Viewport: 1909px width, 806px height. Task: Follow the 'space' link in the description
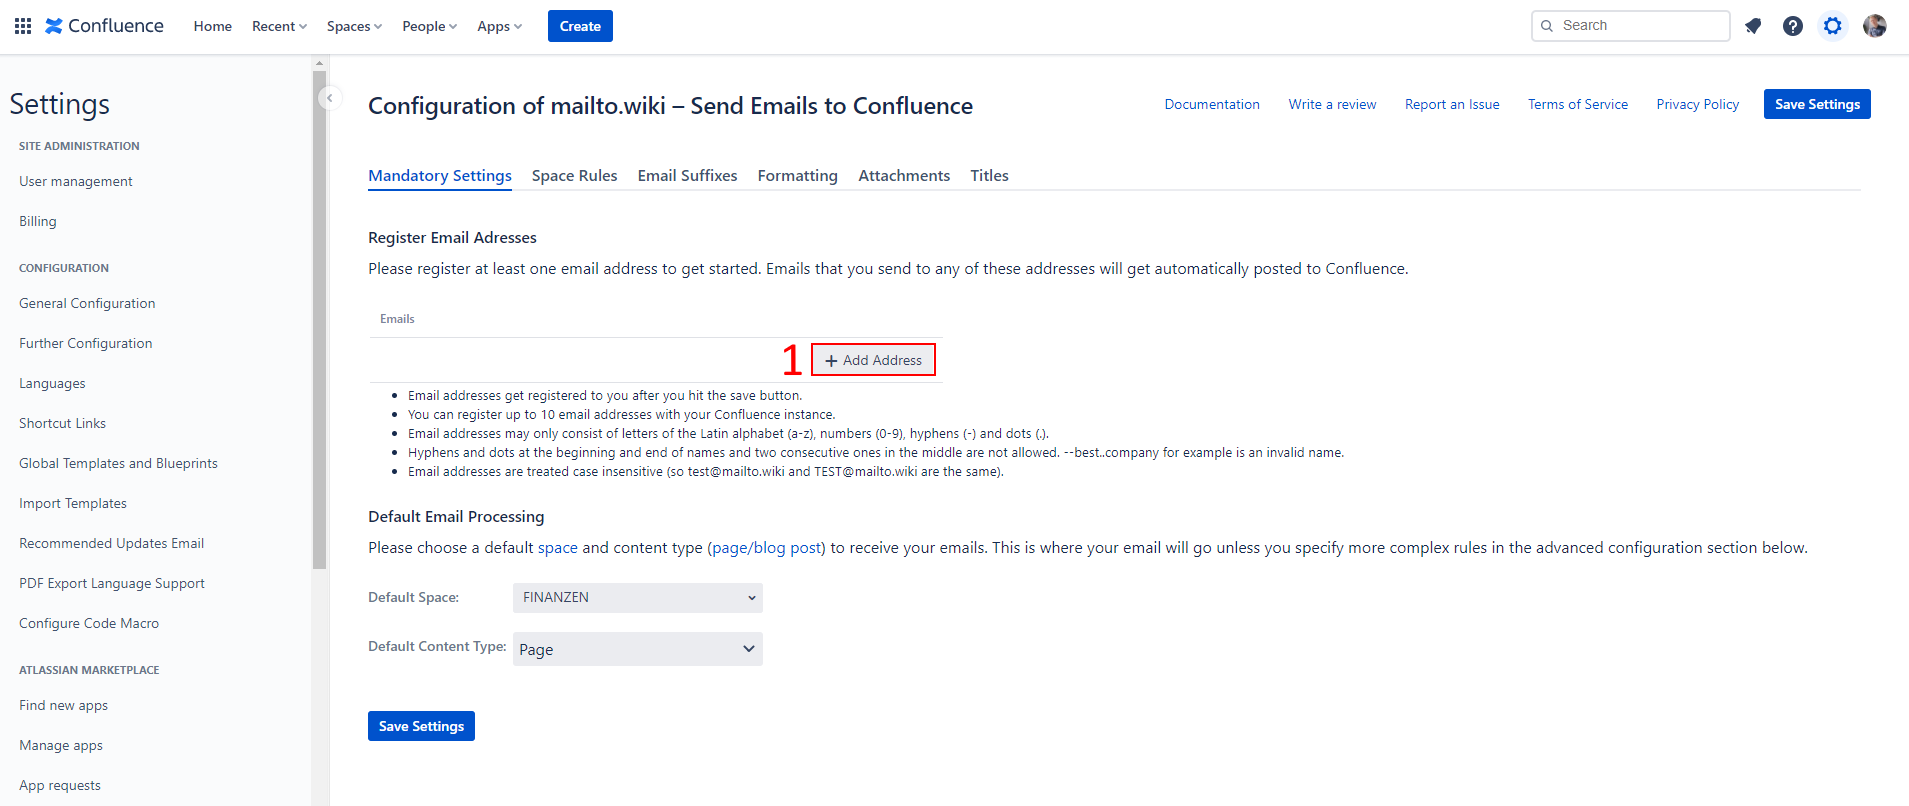click(x=558, y=548)
